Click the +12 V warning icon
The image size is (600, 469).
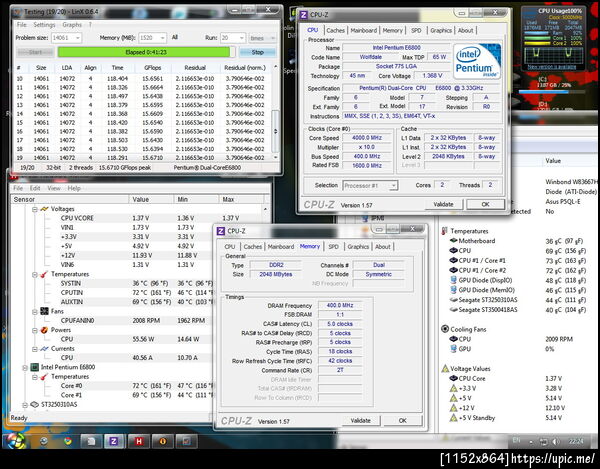pyautogui.click(x=453, y=408)
